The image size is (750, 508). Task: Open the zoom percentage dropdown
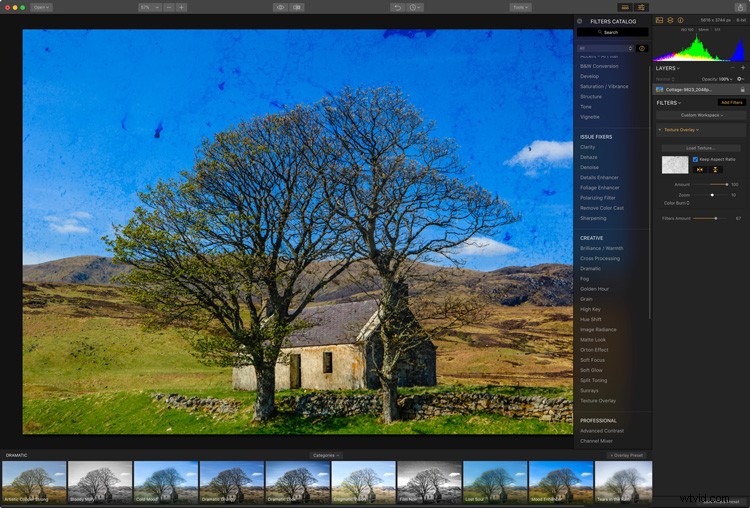click(x=150, y=7)
